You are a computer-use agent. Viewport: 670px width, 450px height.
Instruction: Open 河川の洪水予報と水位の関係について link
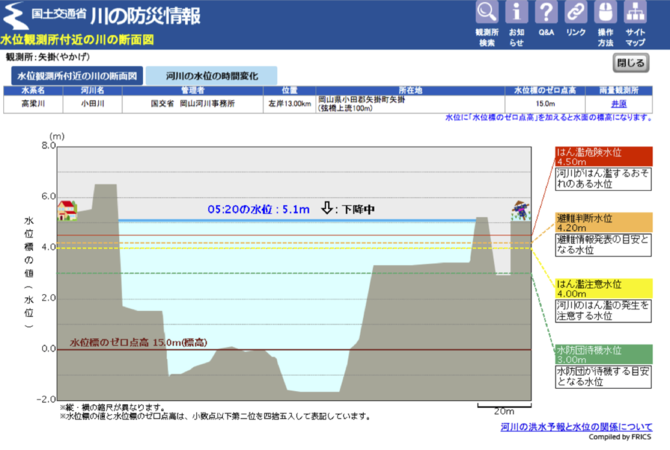click(x=576, y=426)
